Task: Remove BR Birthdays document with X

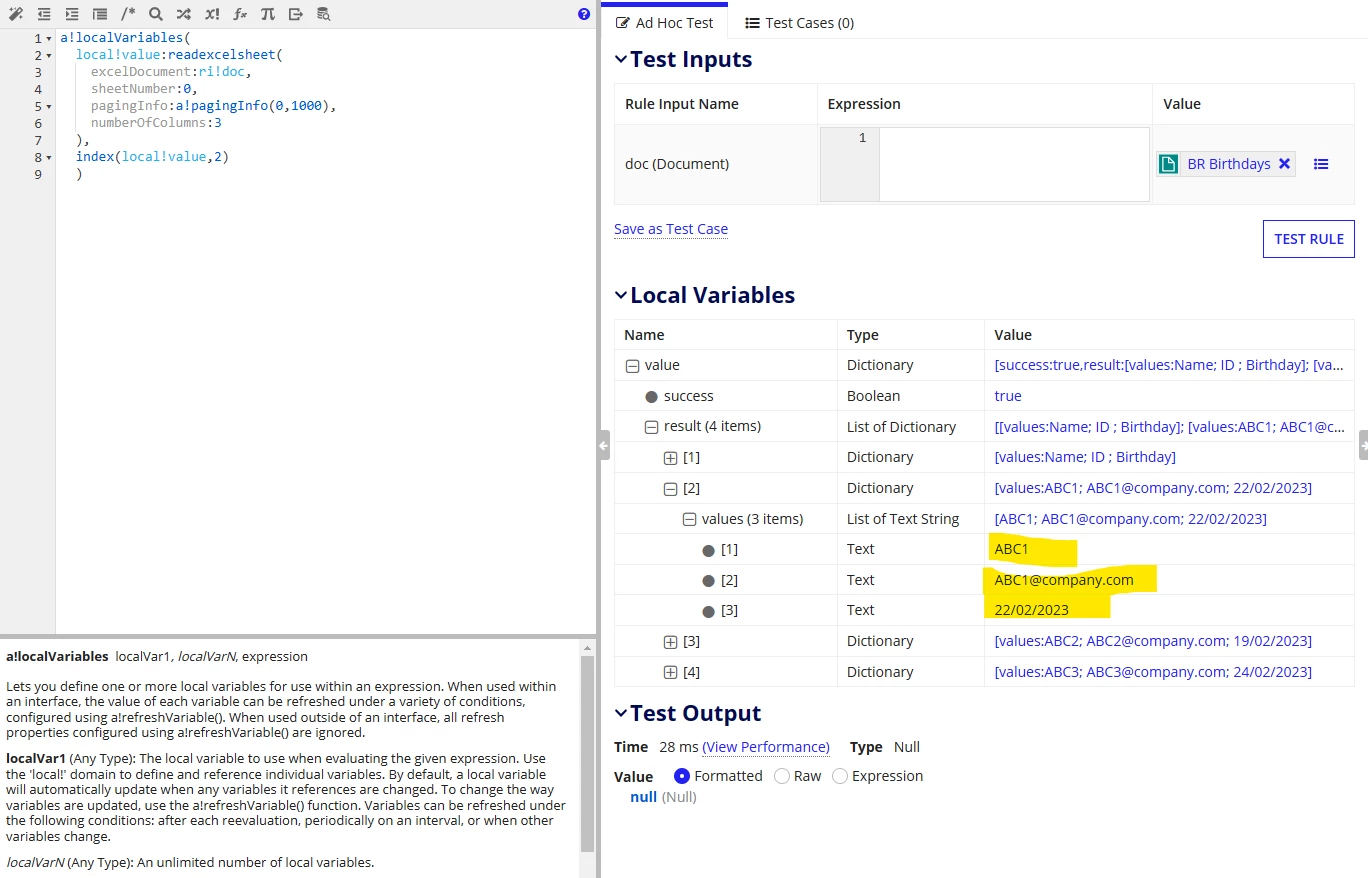Action: pos(1284,164)
